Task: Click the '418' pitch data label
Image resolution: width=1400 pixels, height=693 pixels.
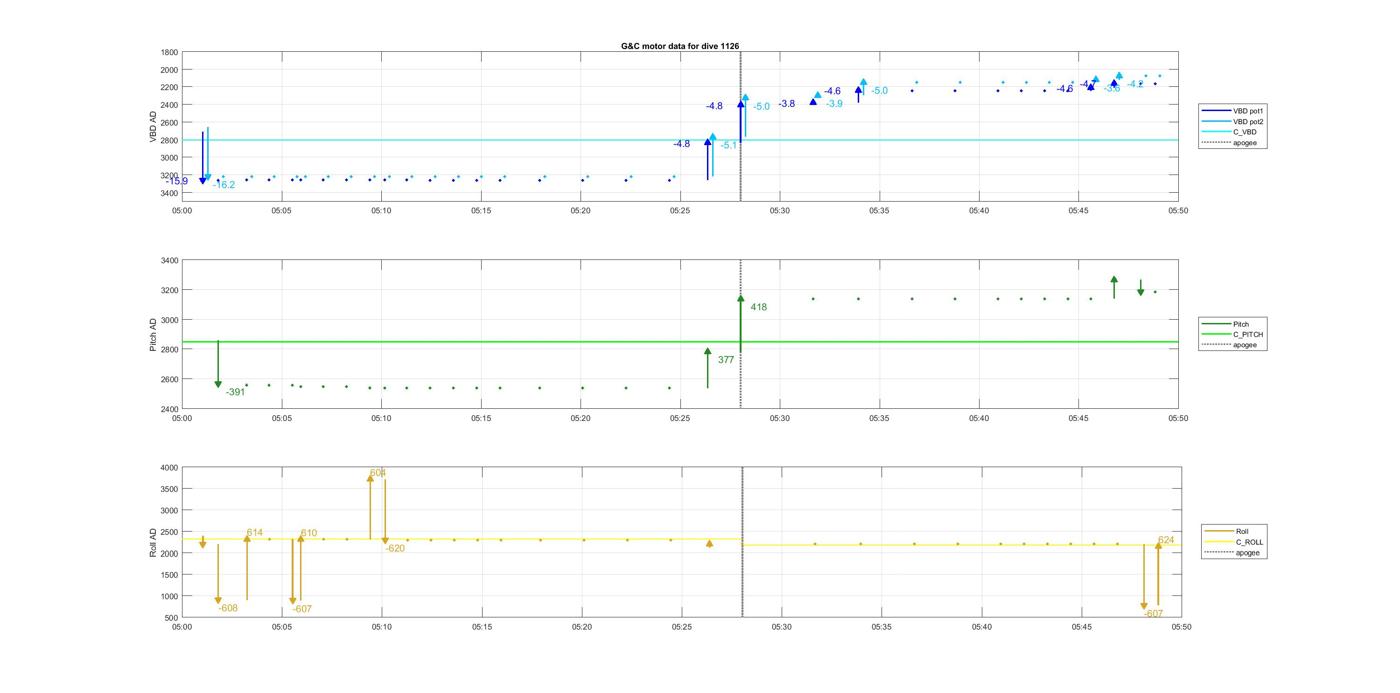Action: coord(759,307)
